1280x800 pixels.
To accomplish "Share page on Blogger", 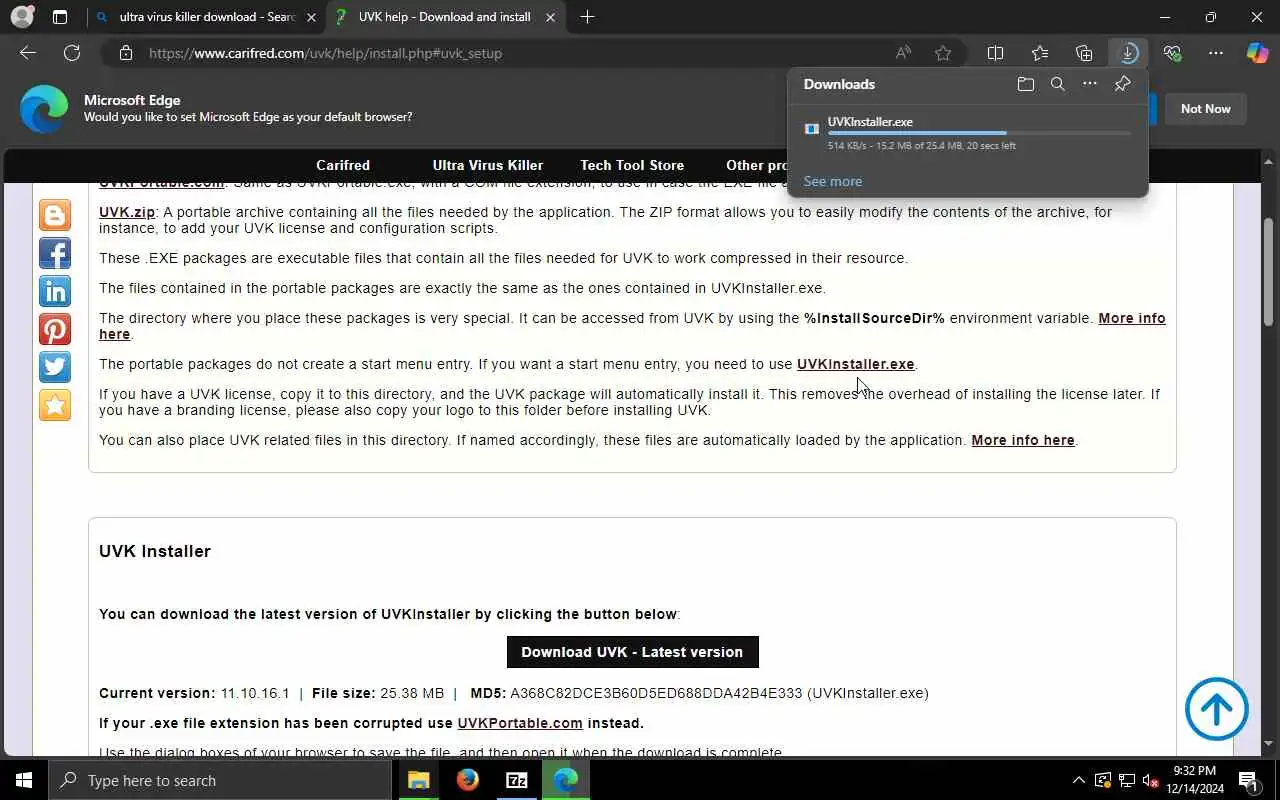I will (x=55, y=215).
